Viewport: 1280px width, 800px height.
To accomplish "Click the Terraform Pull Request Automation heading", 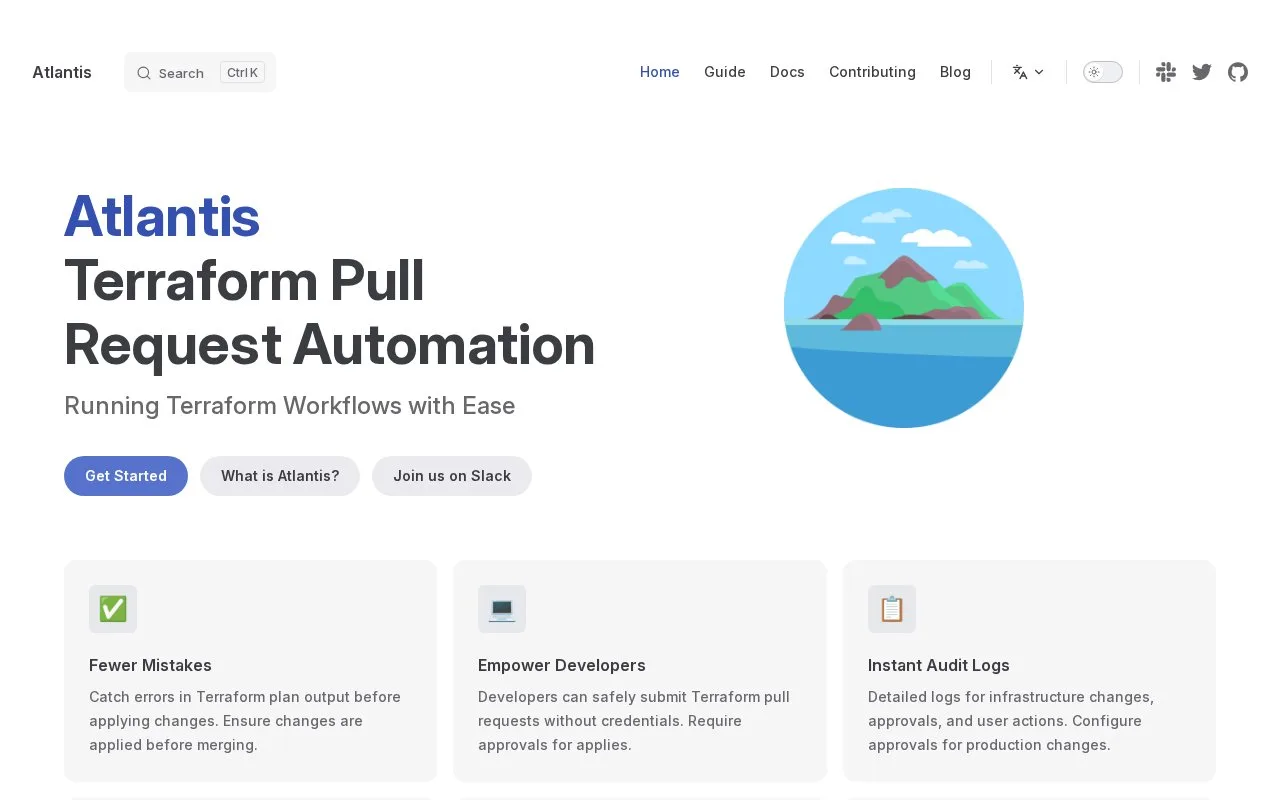I will click(x=330, y=312).
